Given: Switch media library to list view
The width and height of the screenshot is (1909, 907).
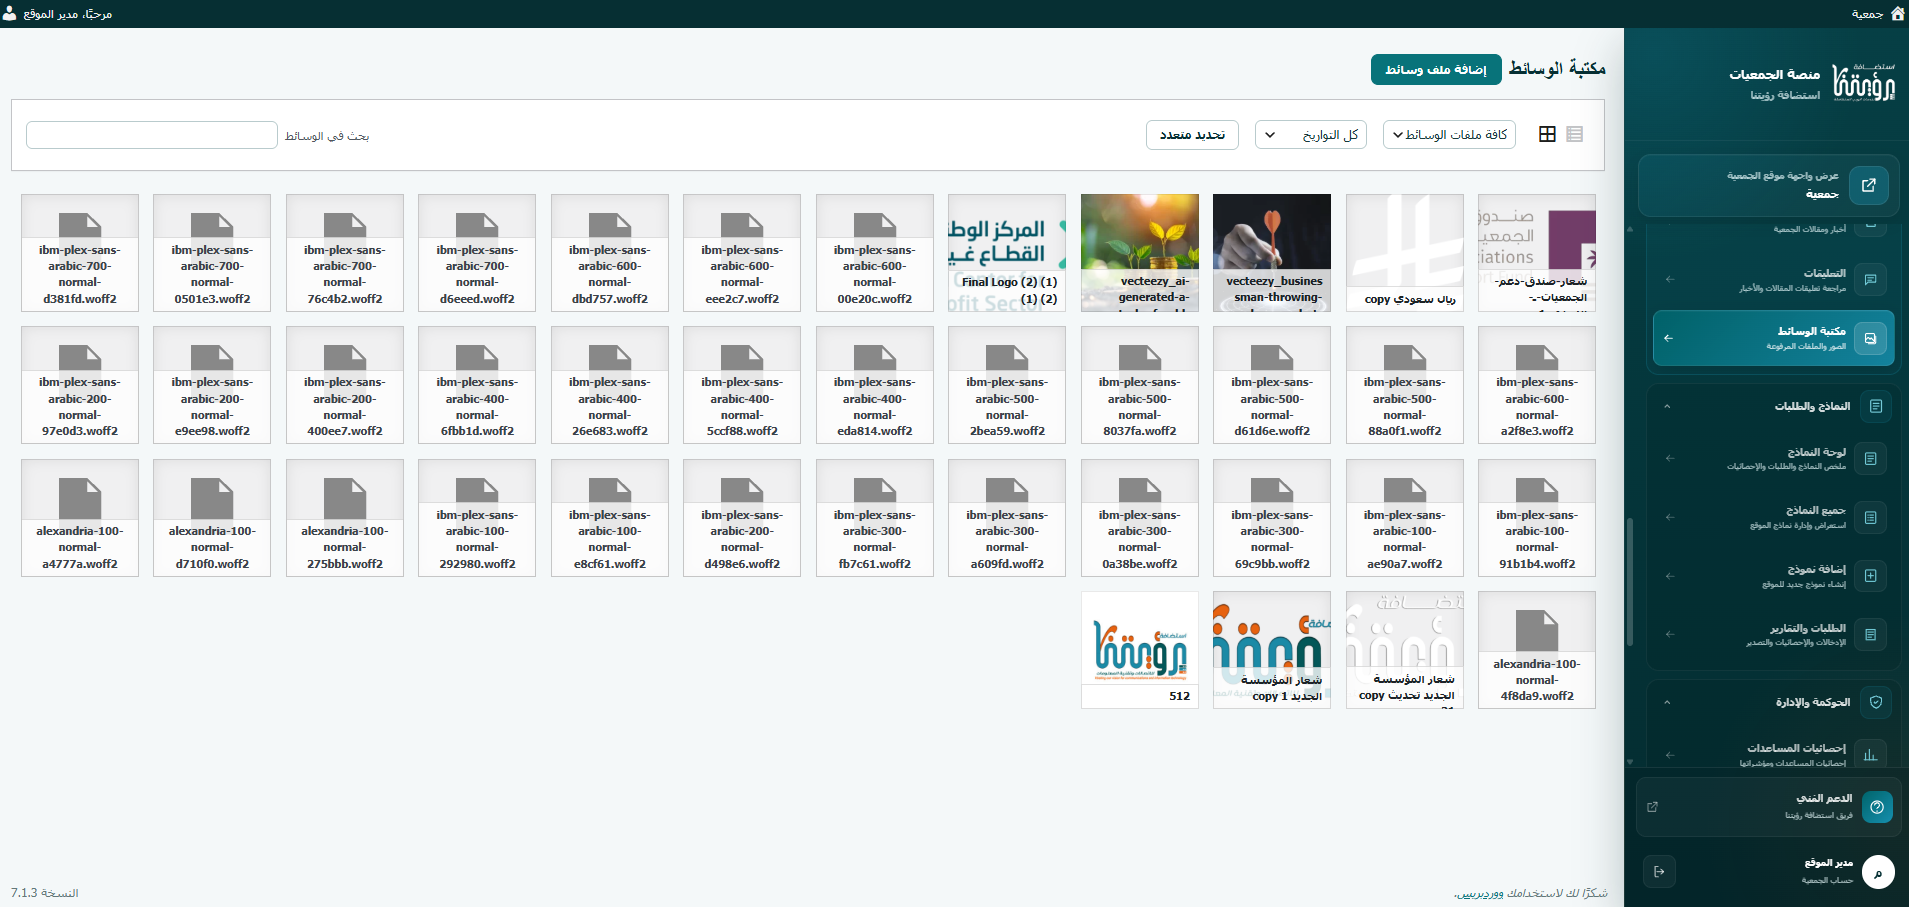Looking at the screenshot, I should pos(1575,134).
